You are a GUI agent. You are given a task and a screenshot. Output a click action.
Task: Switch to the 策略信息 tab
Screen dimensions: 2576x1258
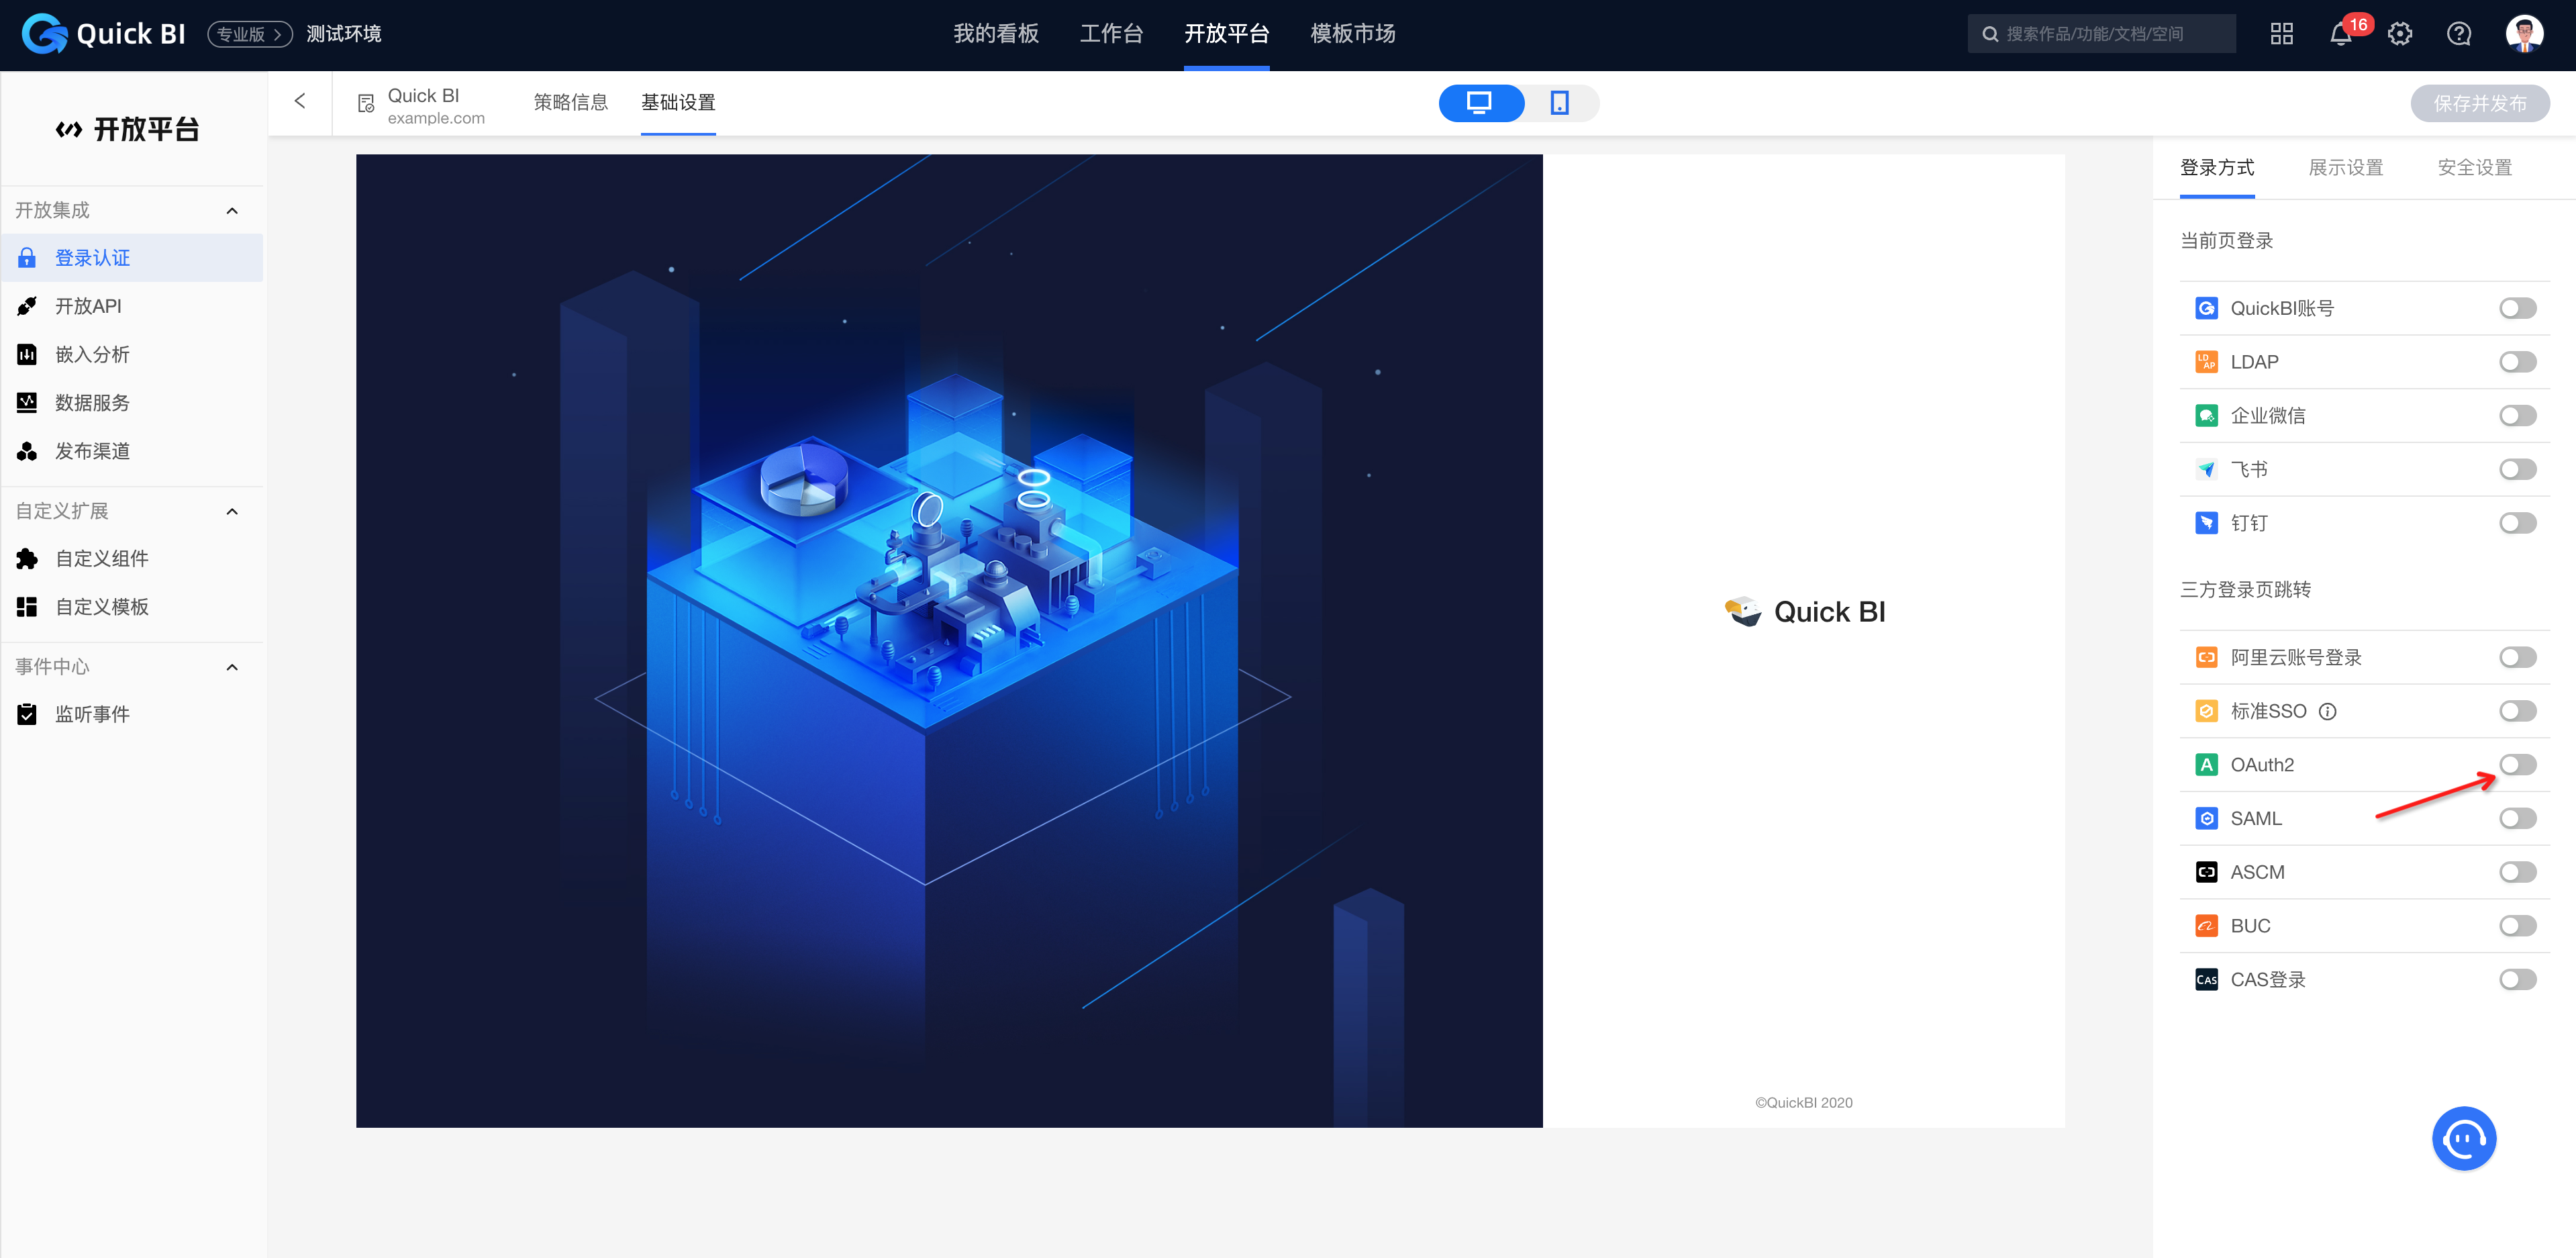[x=570, y=103]
